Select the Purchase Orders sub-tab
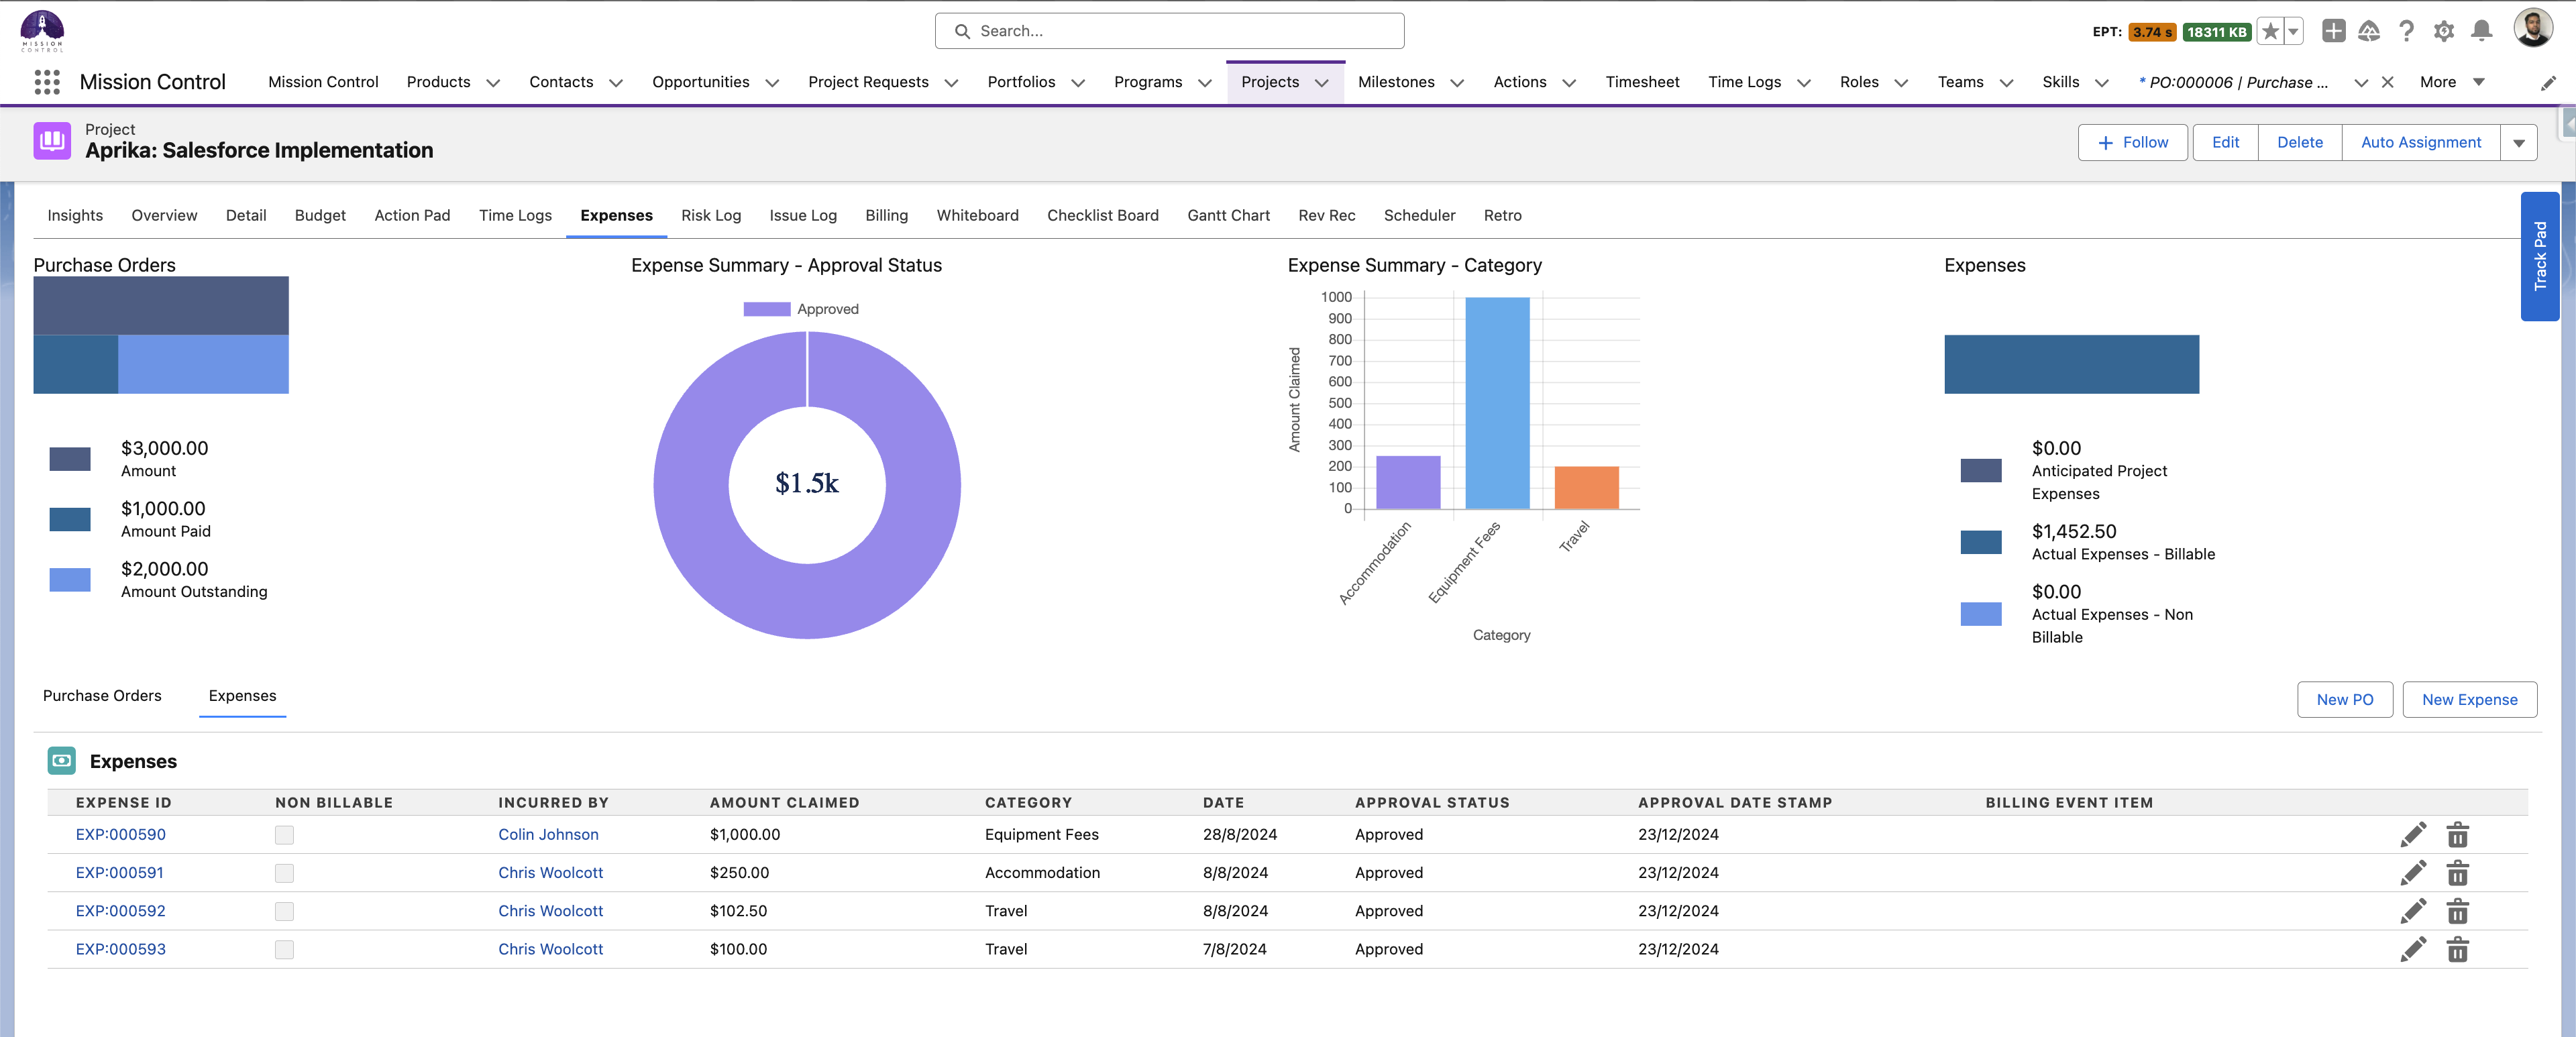 tap(102, 695)
